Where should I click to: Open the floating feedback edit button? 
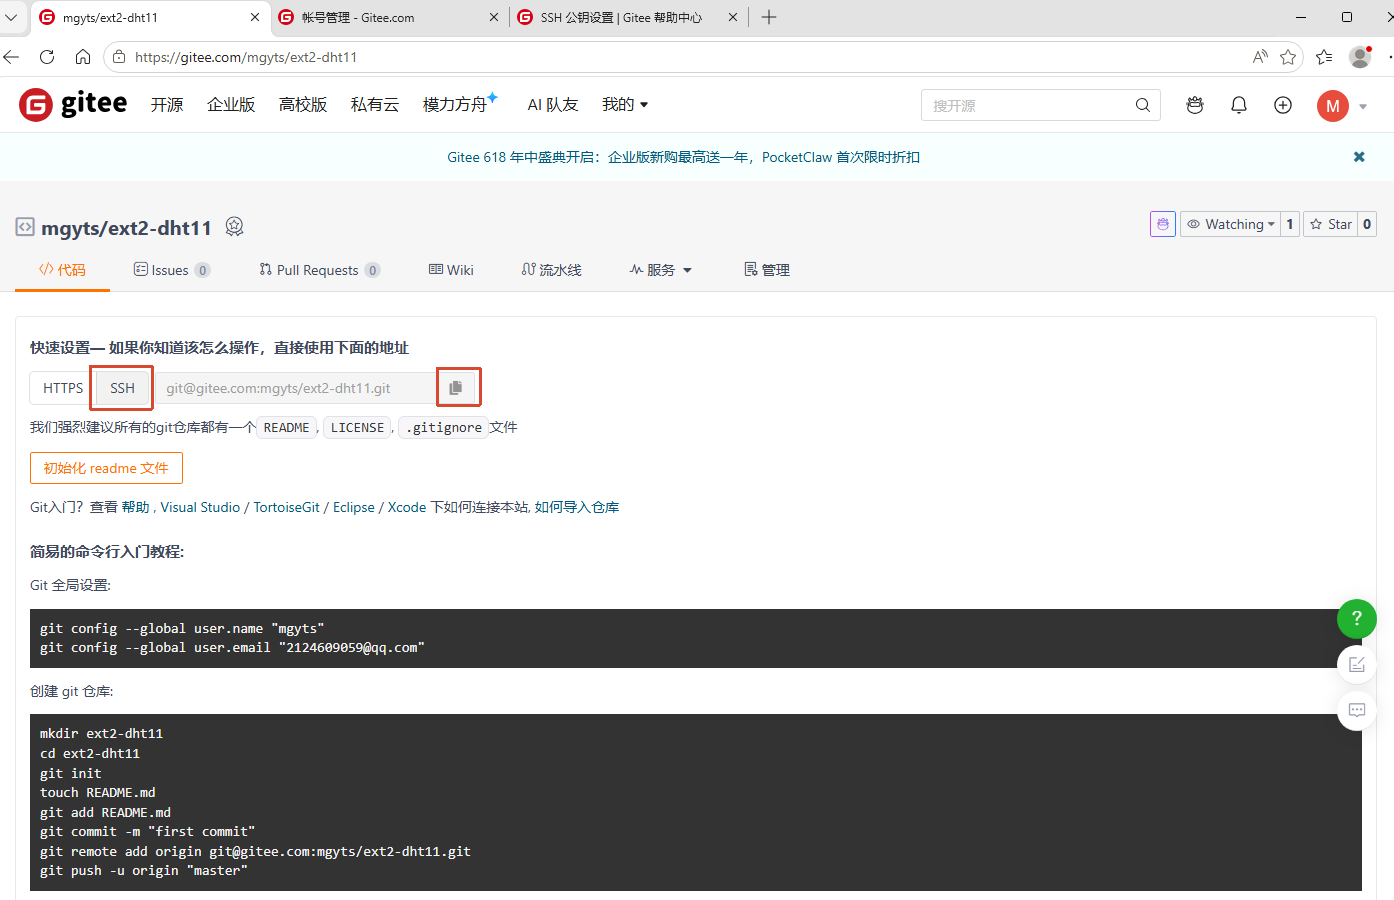1357,665
